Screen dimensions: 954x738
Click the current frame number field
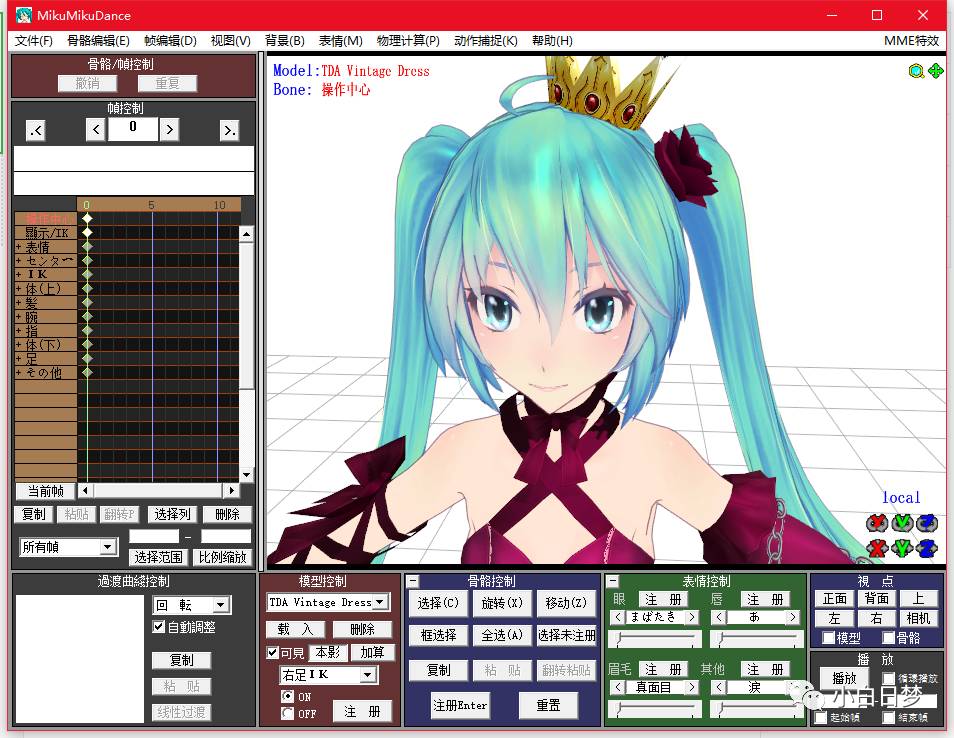click(x=133, y=130)
